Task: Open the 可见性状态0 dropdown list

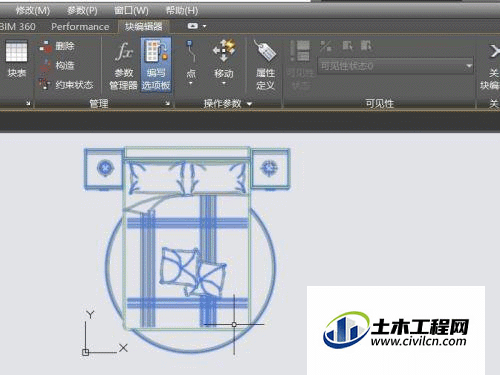Action: [396, 66]
